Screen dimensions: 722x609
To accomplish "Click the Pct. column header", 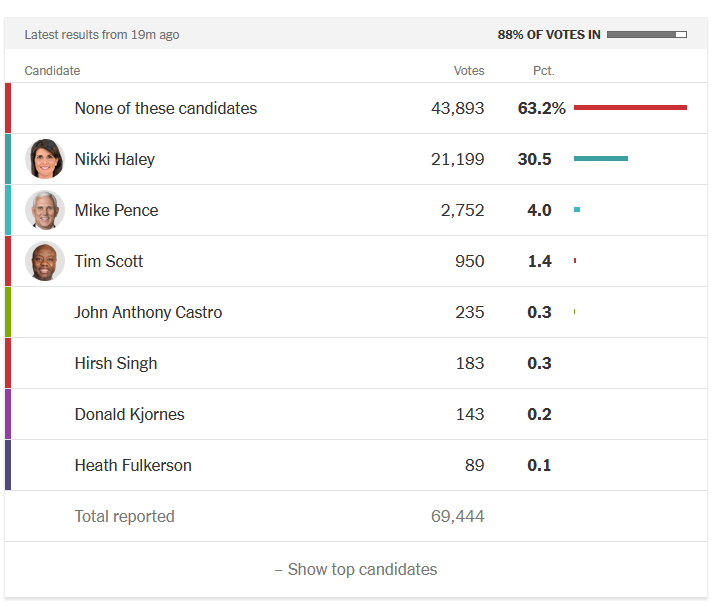I will (543, 71).
